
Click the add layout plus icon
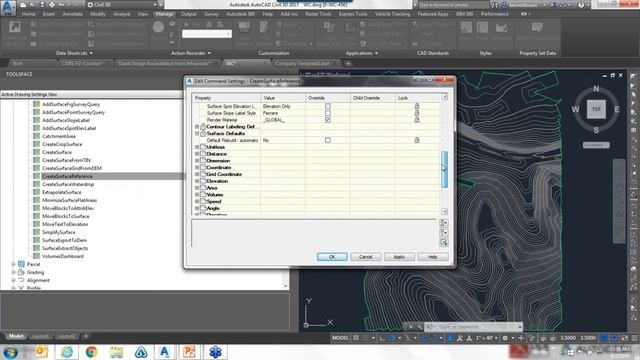coord(86,336)
